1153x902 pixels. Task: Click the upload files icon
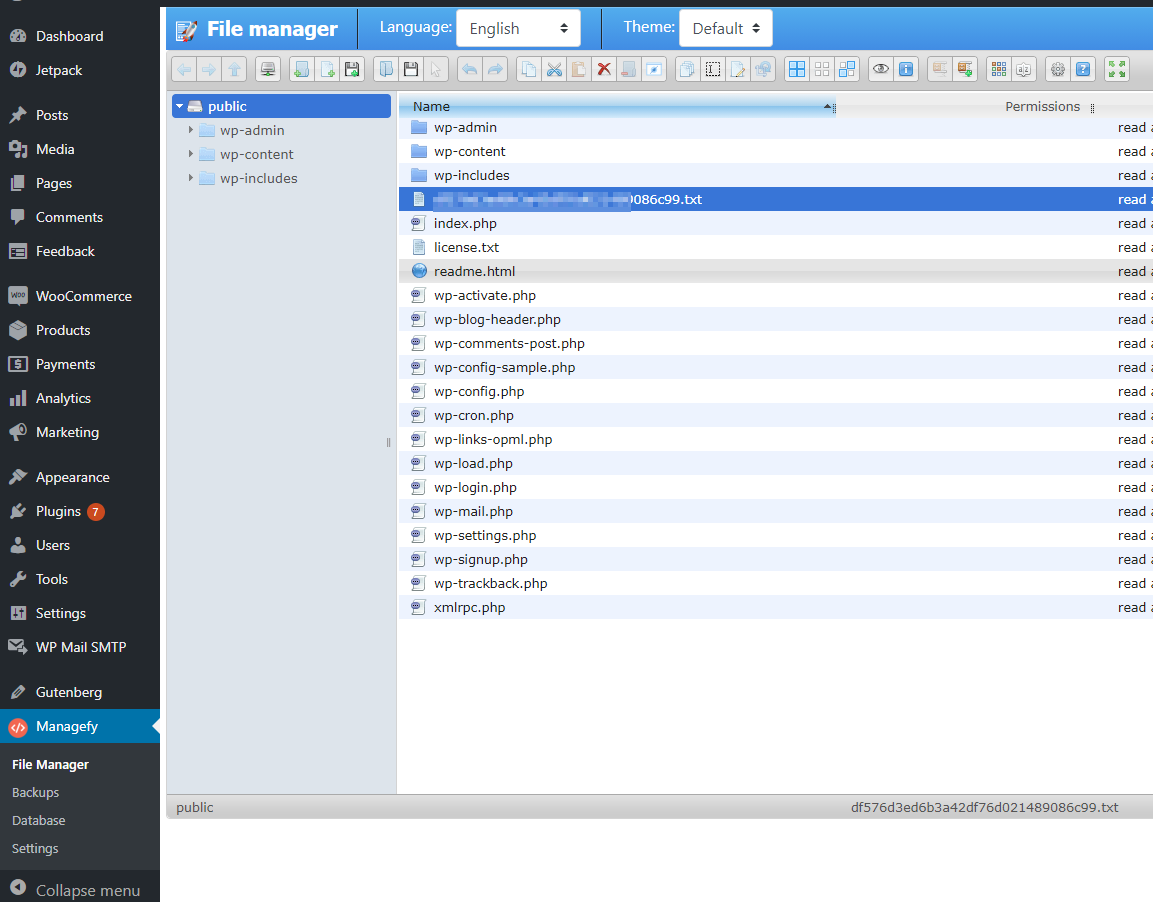[351, 70]
